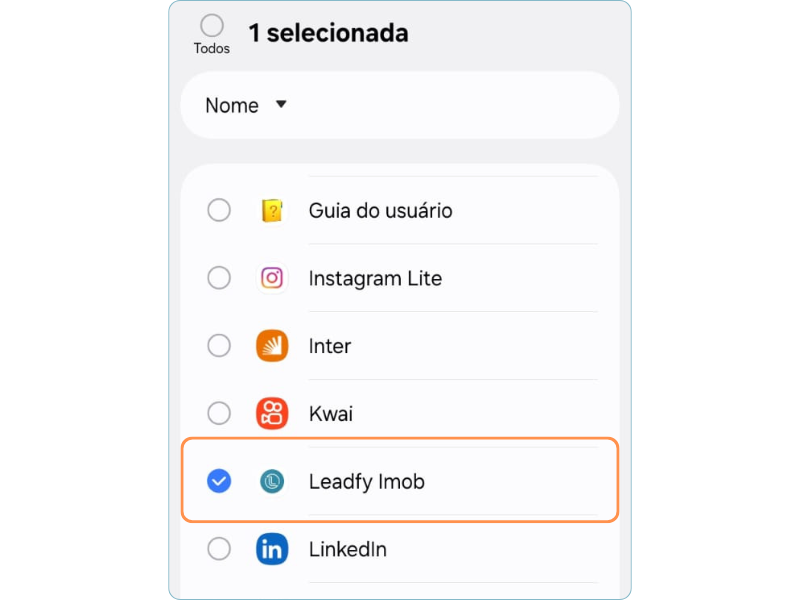The height and width of the screenshot is (600, 800).
Task: Click the dropdown arrow beside Nome
Action: coord(281,104)
